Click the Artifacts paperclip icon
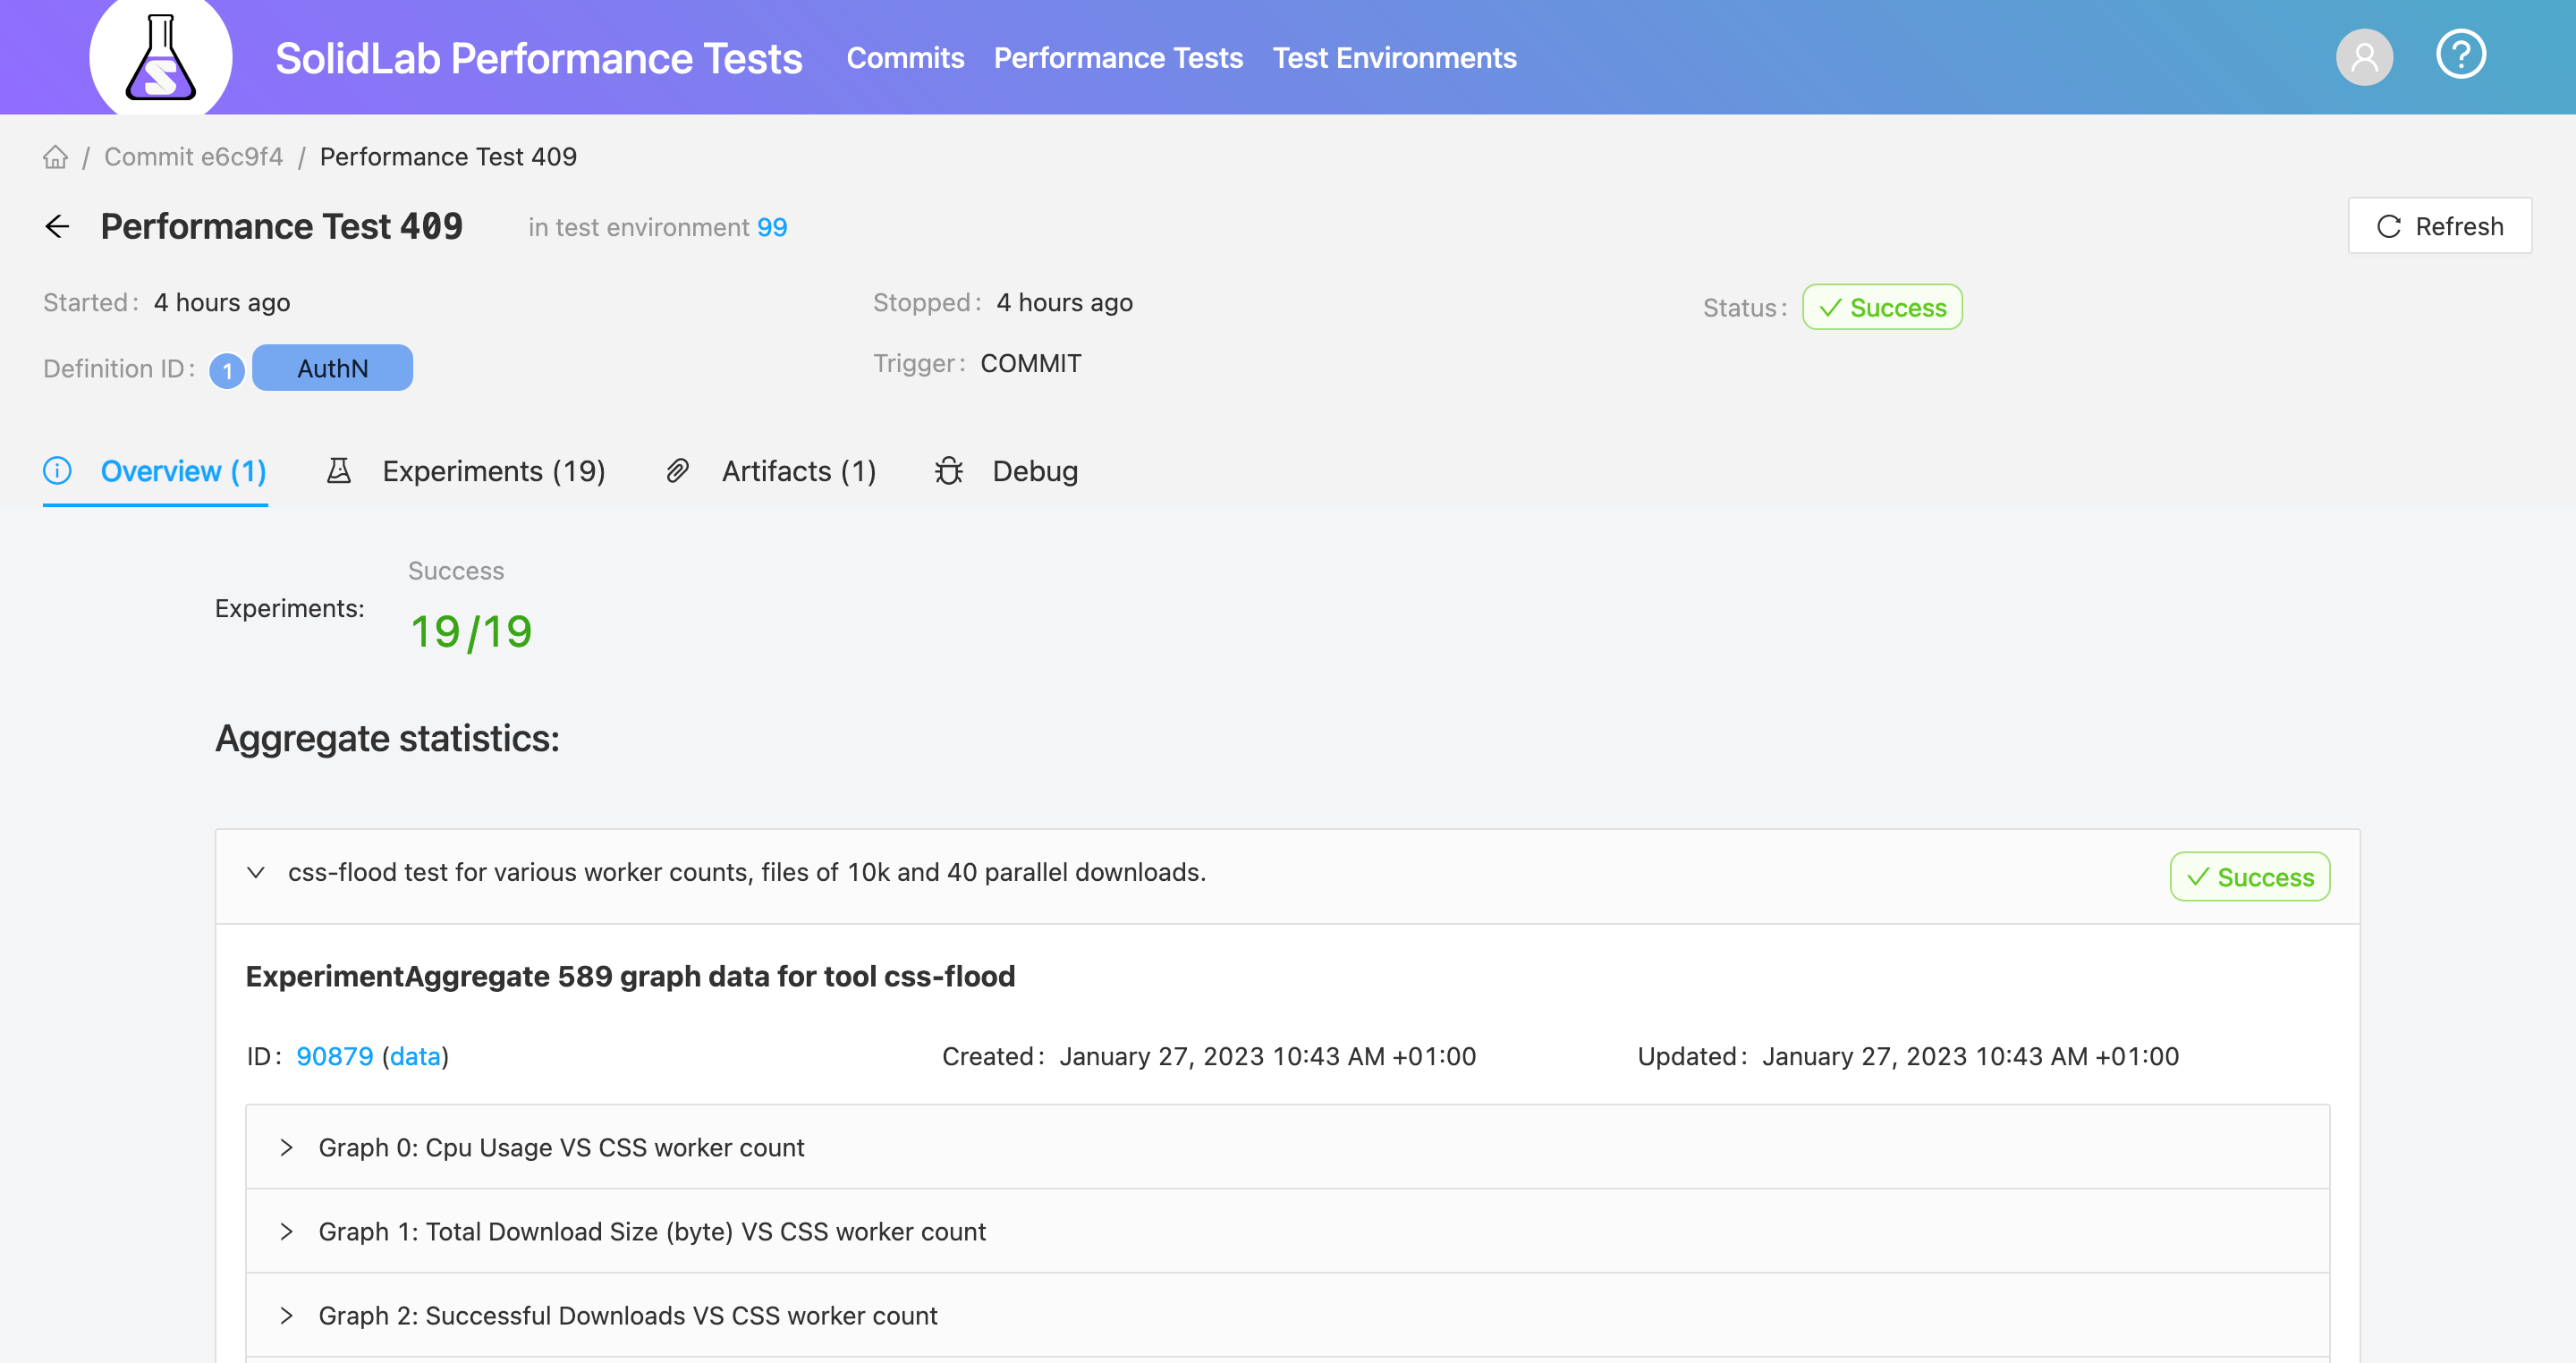This screenshot has width=2576, height=1363. [x=676, y=470]
